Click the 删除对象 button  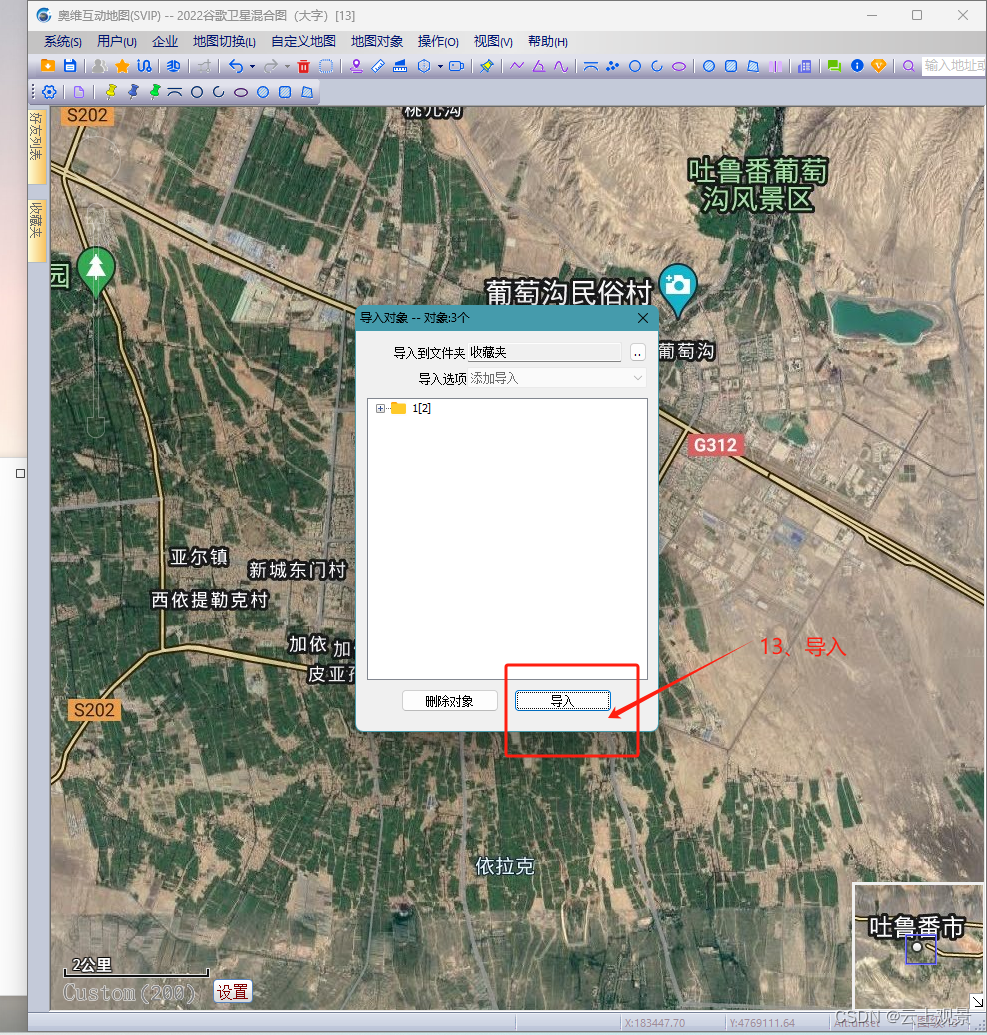[x=450, y=701]
